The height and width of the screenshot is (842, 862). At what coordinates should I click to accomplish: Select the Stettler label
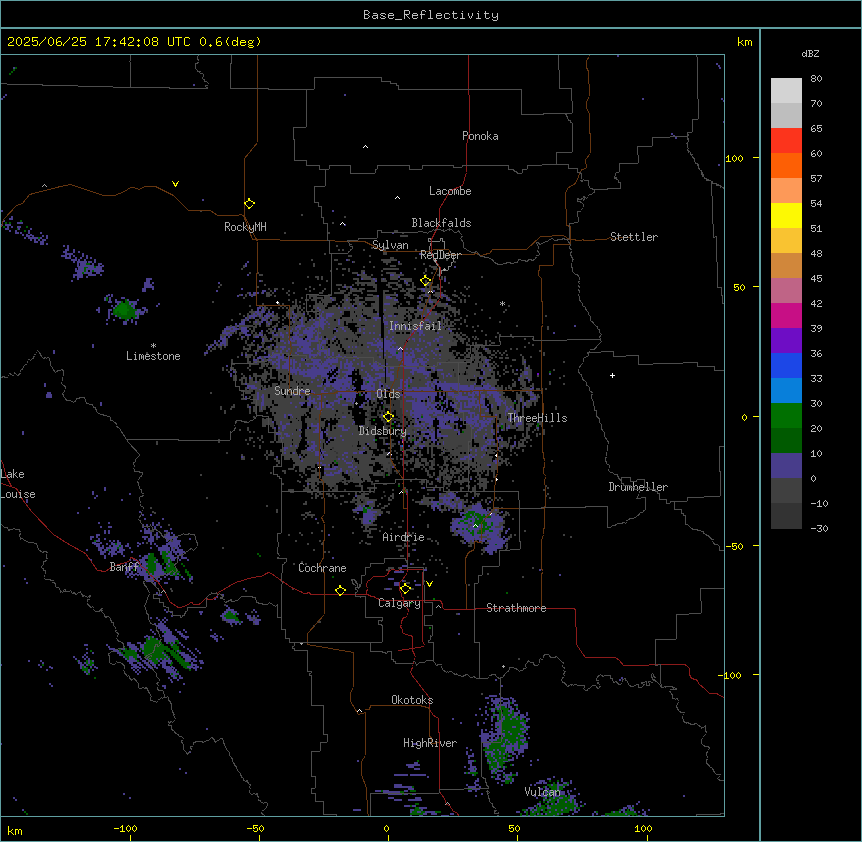[x=634, y=237]
